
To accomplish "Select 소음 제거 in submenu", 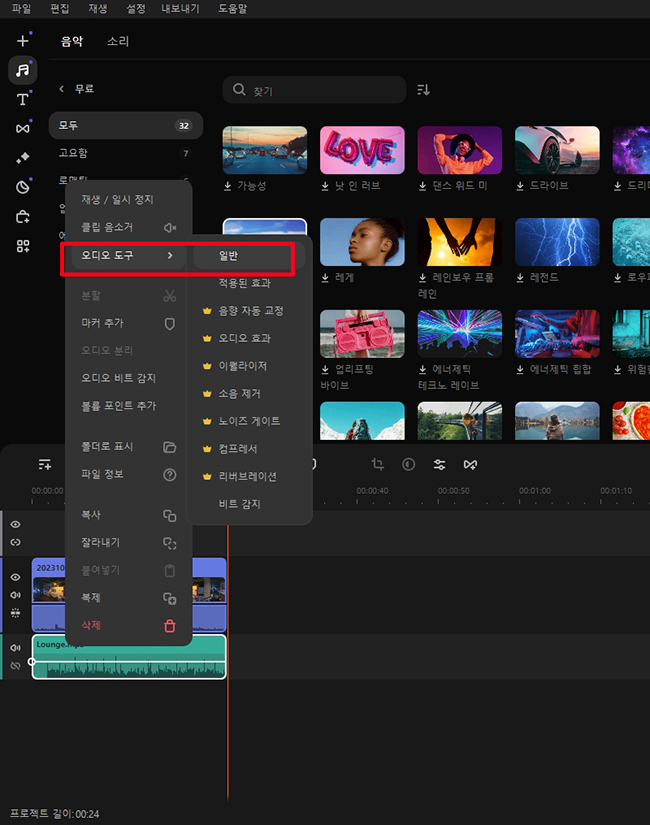I will click(249, 394).
